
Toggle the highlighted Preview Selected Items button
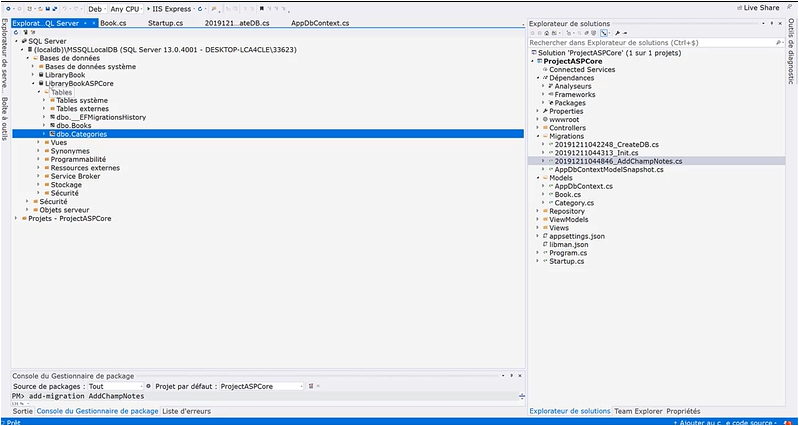pos(604,33)
